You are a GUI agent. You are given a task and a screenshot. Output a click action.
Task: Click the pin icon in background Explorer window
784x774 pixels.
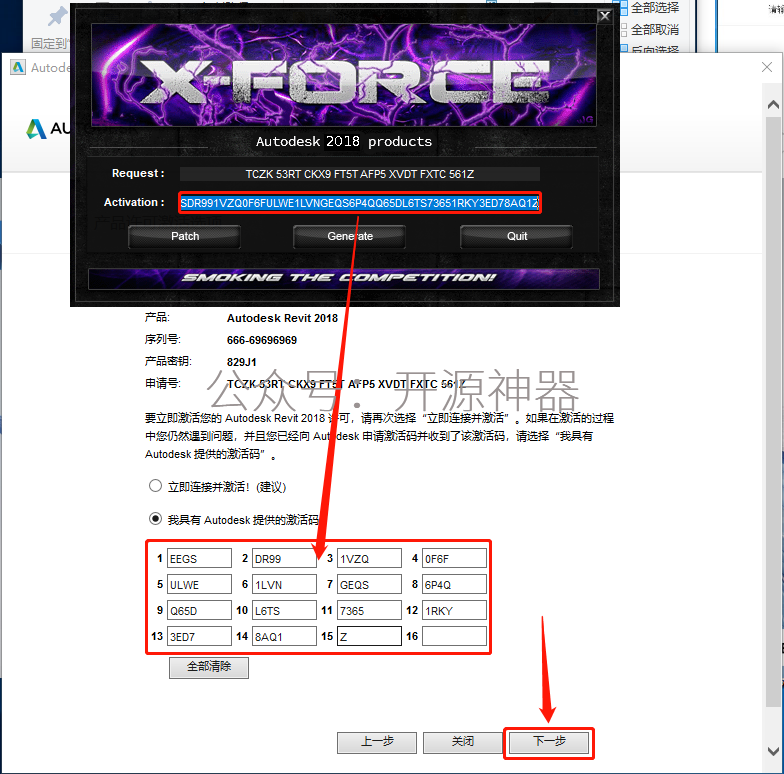click(x=57, y=16)
